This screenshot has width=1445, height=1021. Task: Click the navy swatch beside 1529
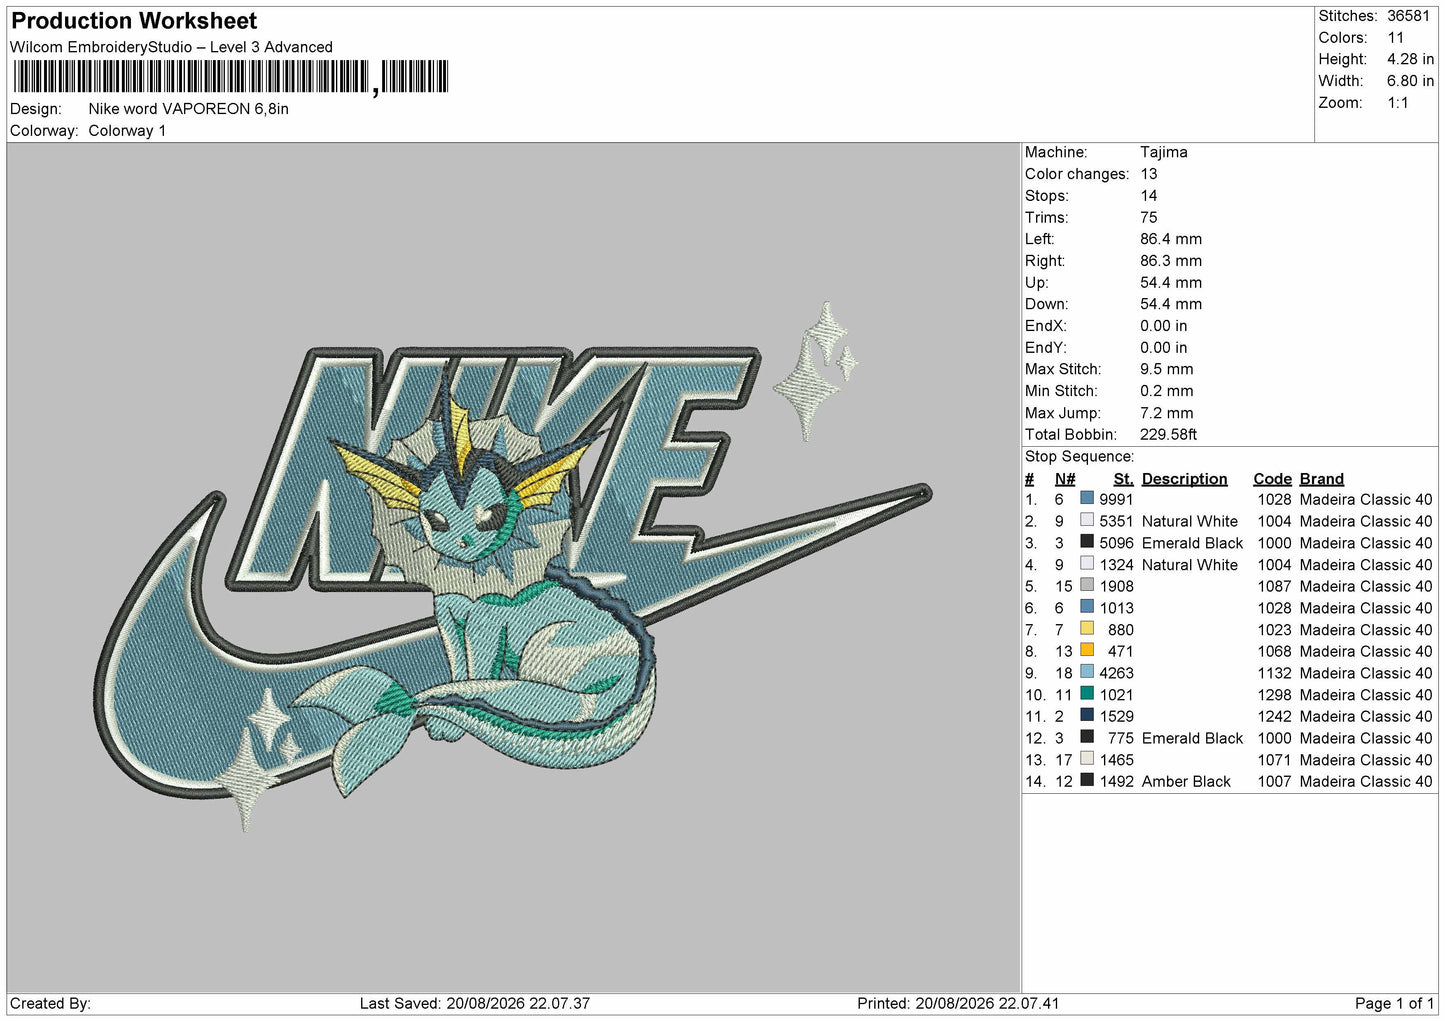coord(1087,715)
